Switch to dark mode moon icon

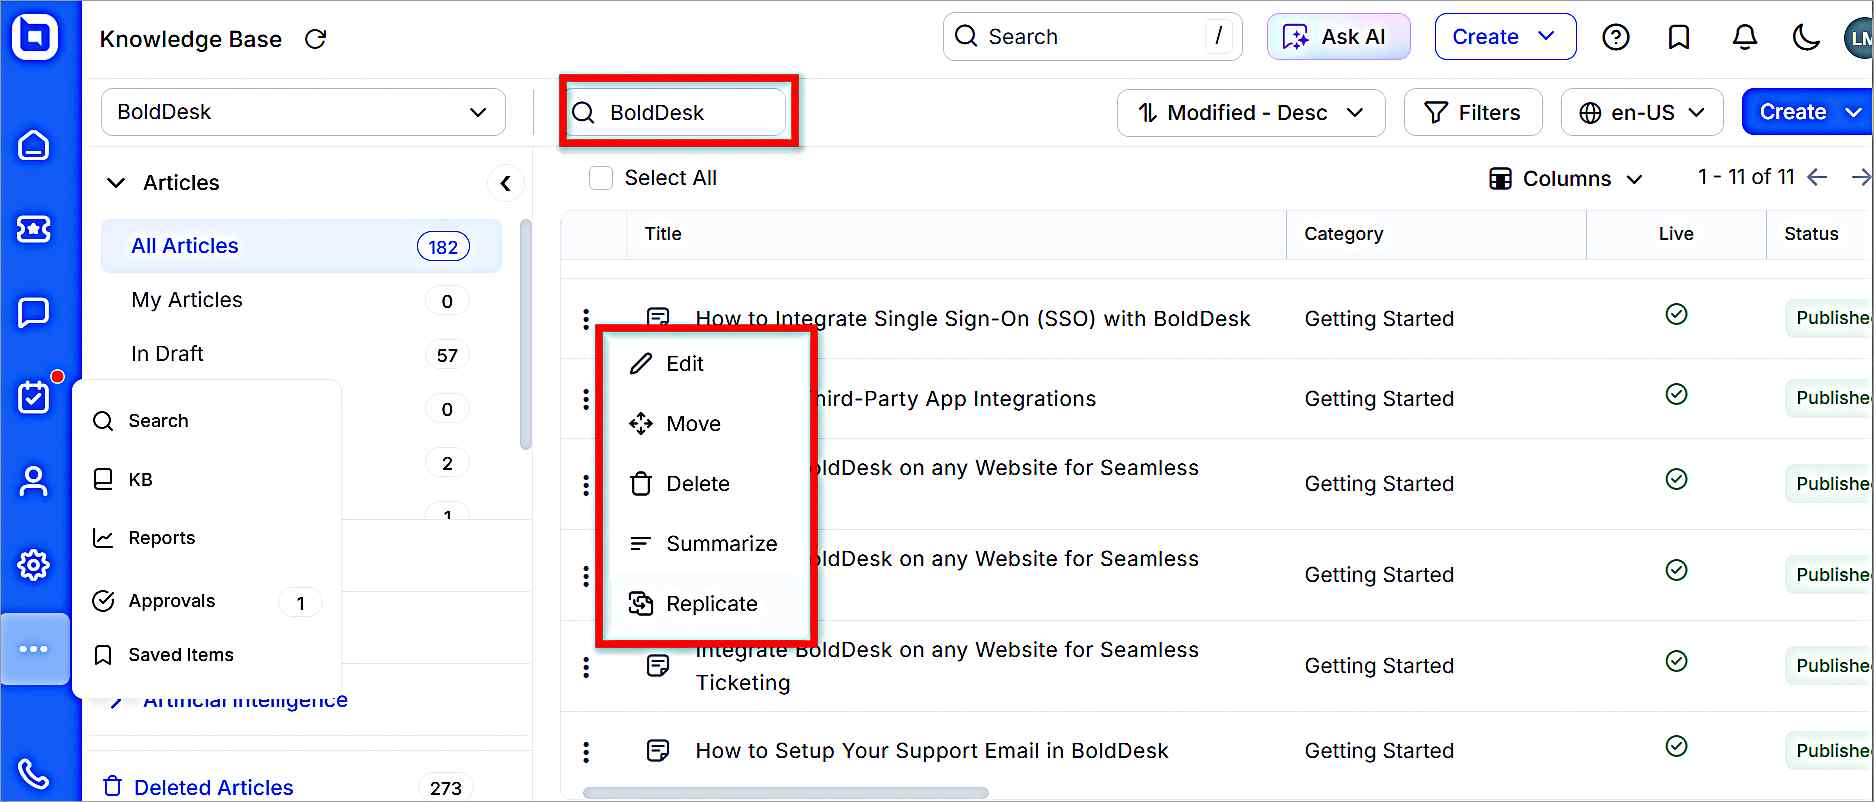(x=1806, y=37)
